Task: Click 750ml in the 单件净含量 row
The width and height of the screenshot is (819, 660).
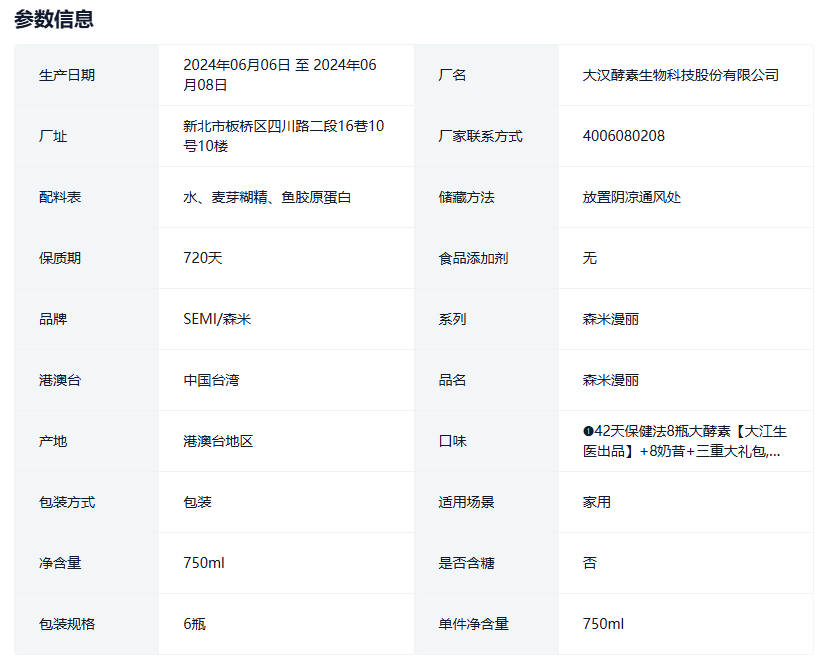Action: (x=603, y=624)
